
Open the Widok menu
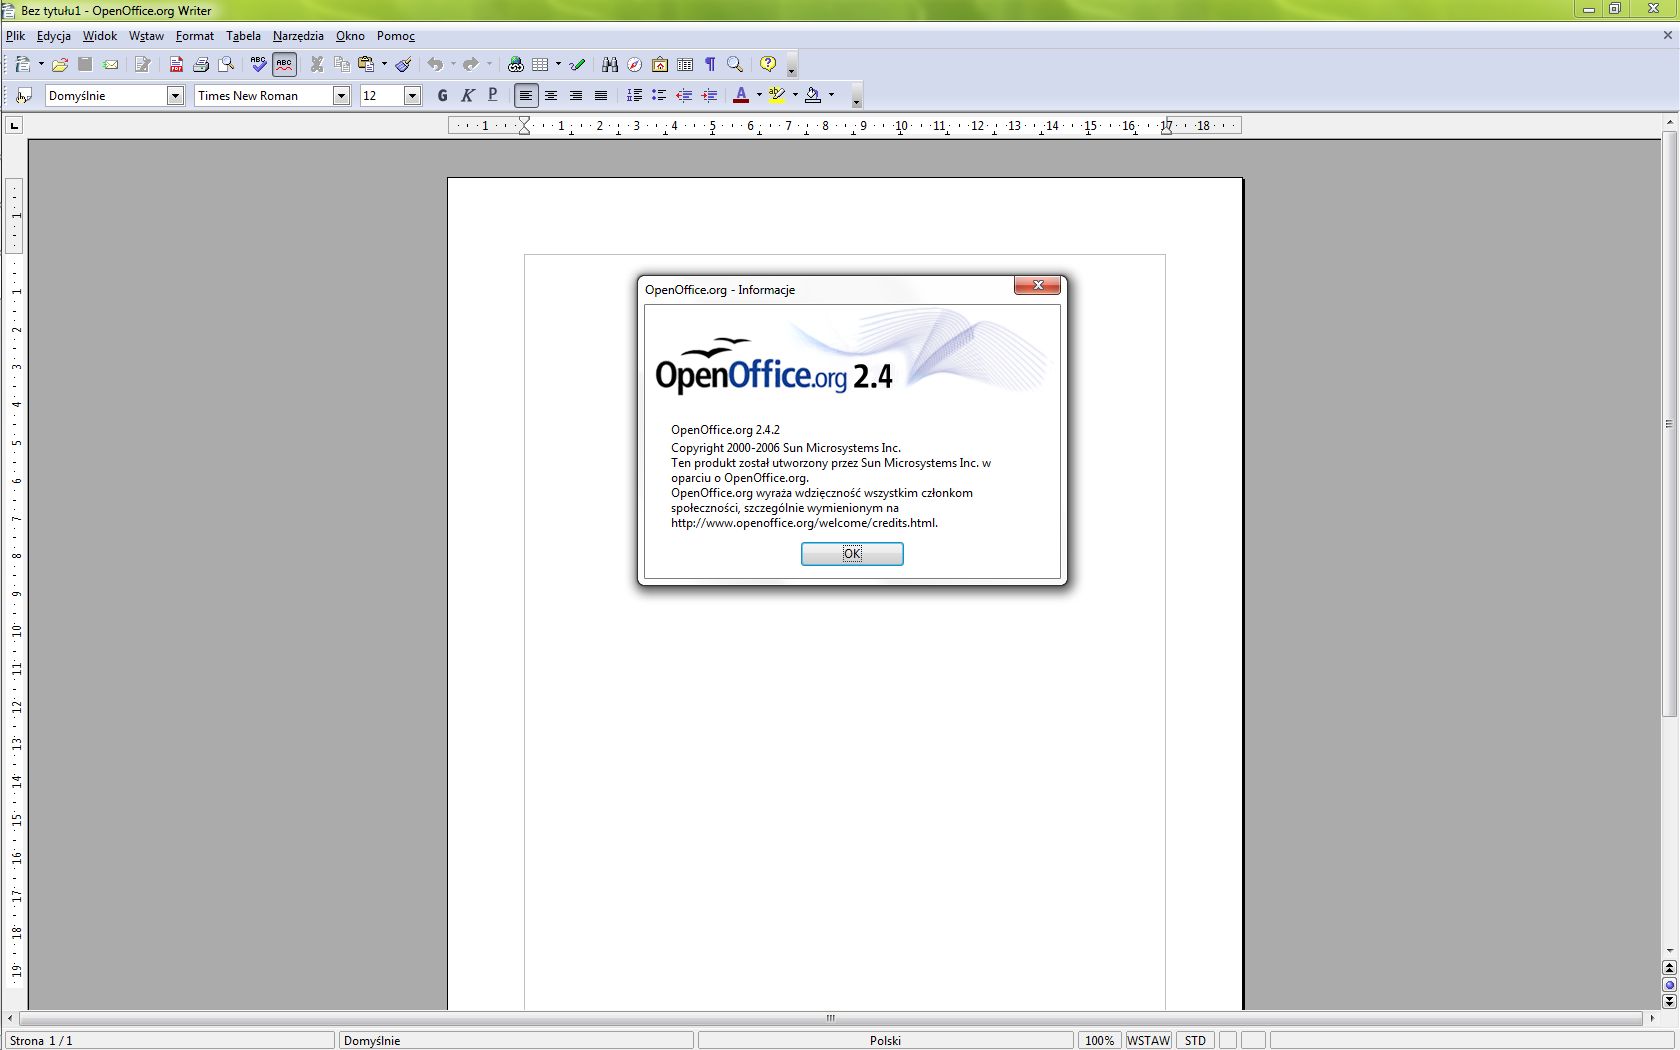pyautogui.click(x=100, y=36)
